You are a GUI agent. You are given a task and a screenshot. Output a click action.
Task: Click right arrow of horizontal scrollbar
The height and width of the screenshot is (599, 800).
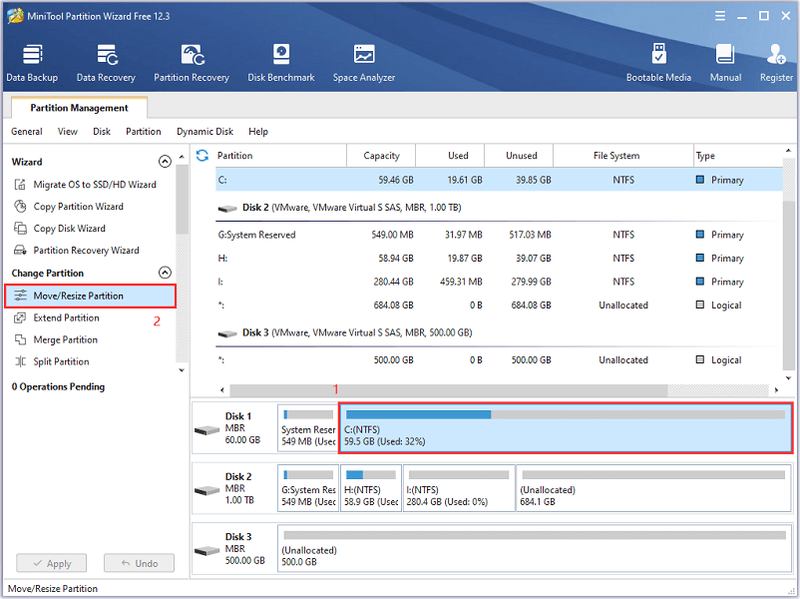point(776,390)
